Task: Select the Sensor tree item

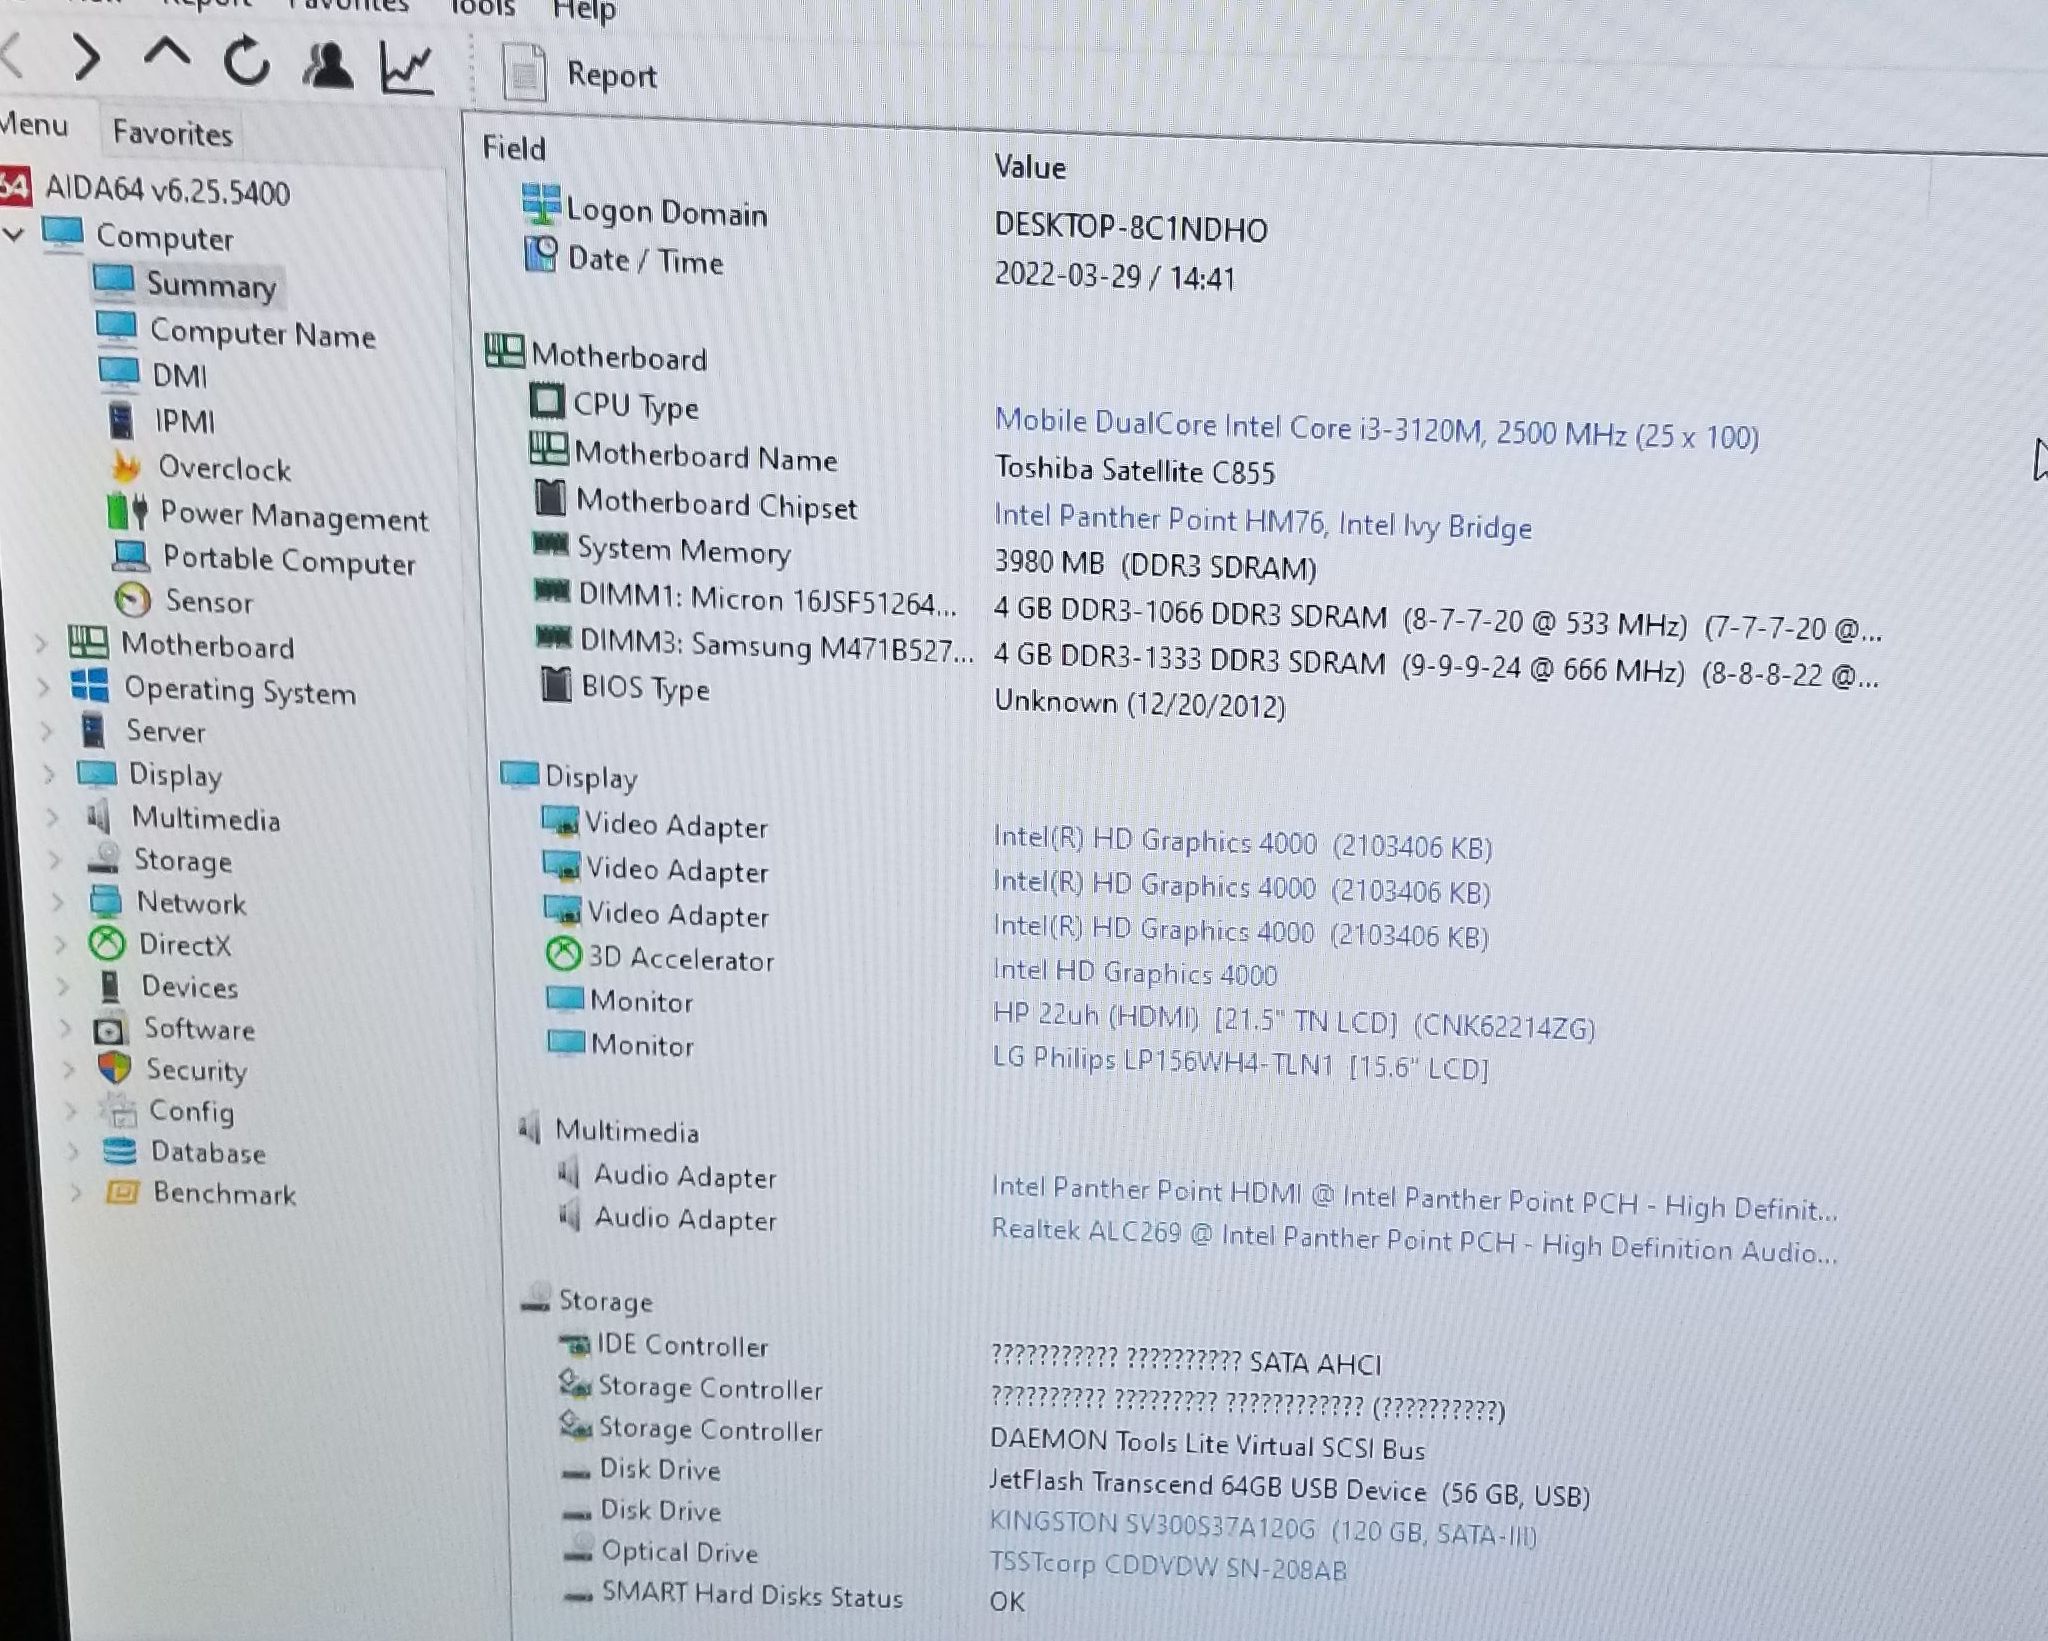Action: coord(208,601)
